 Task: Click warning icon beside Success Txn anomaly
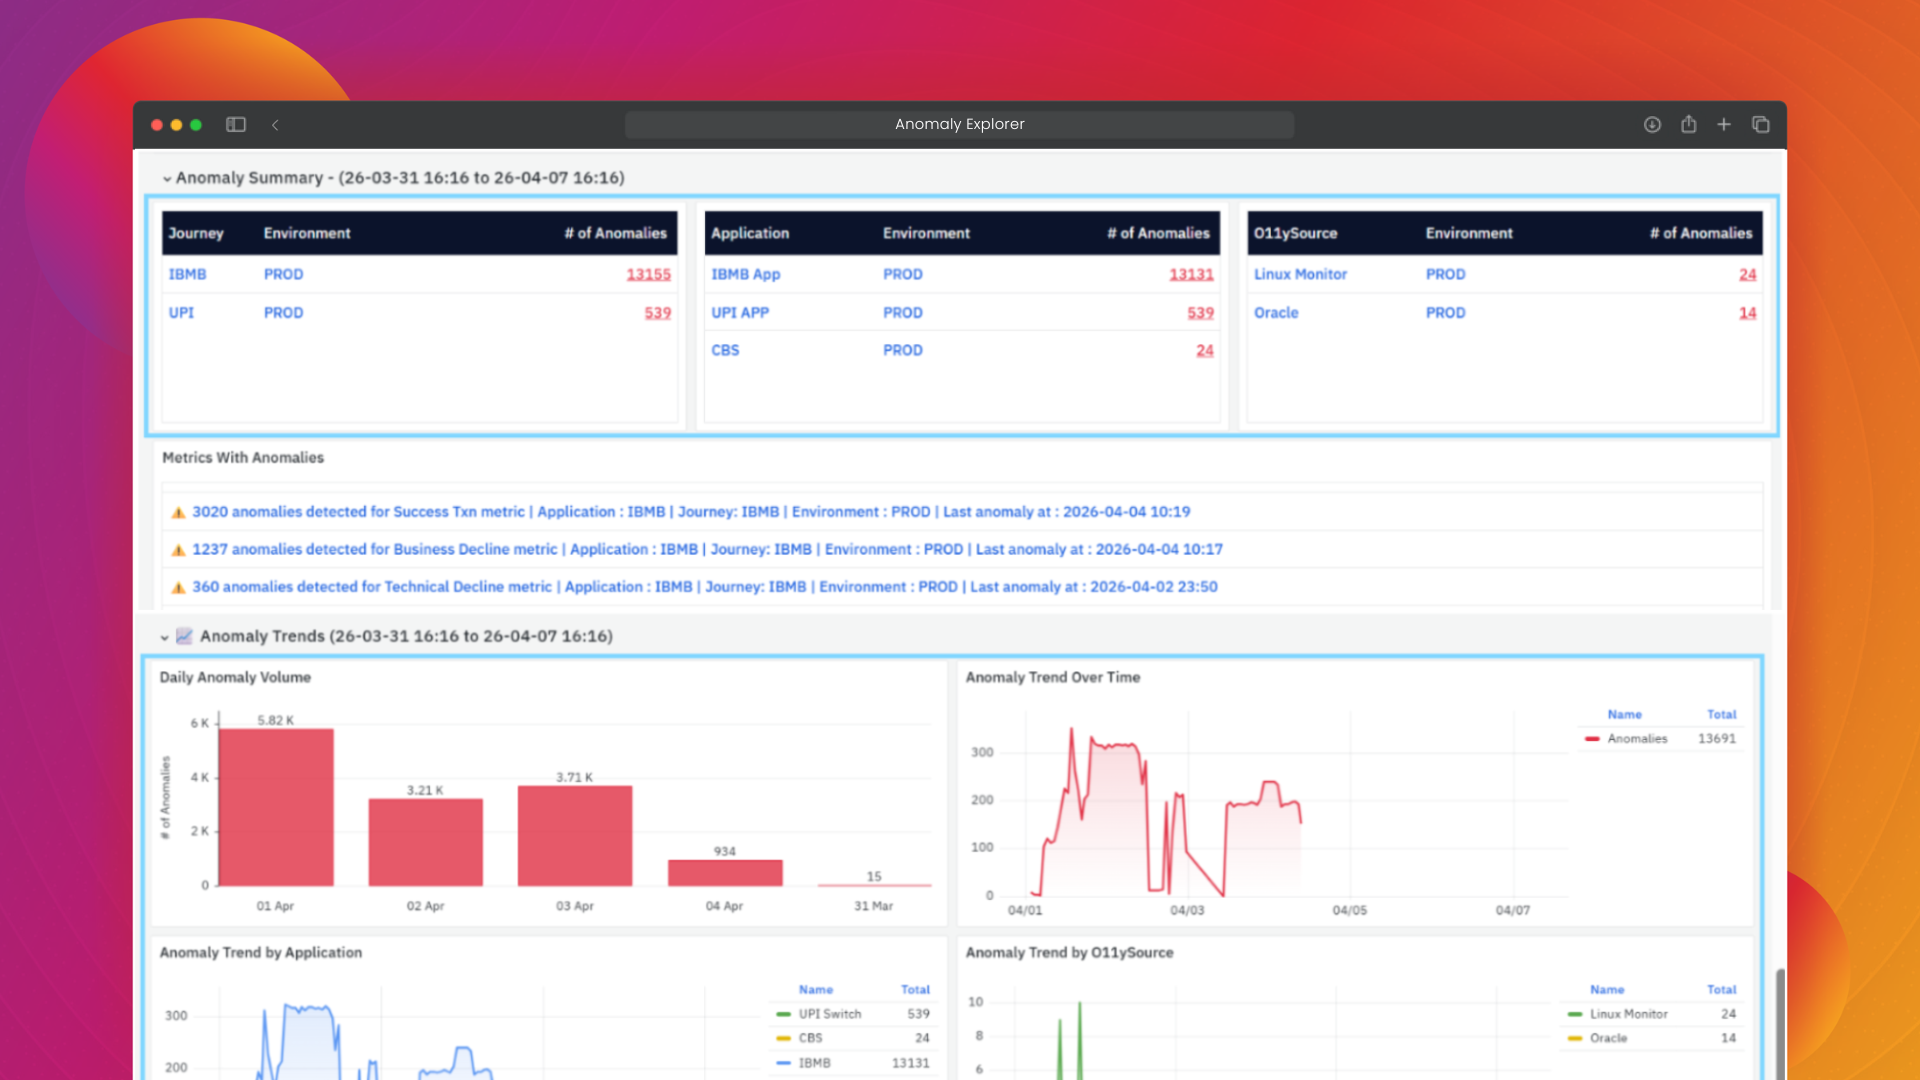[178, 512]
